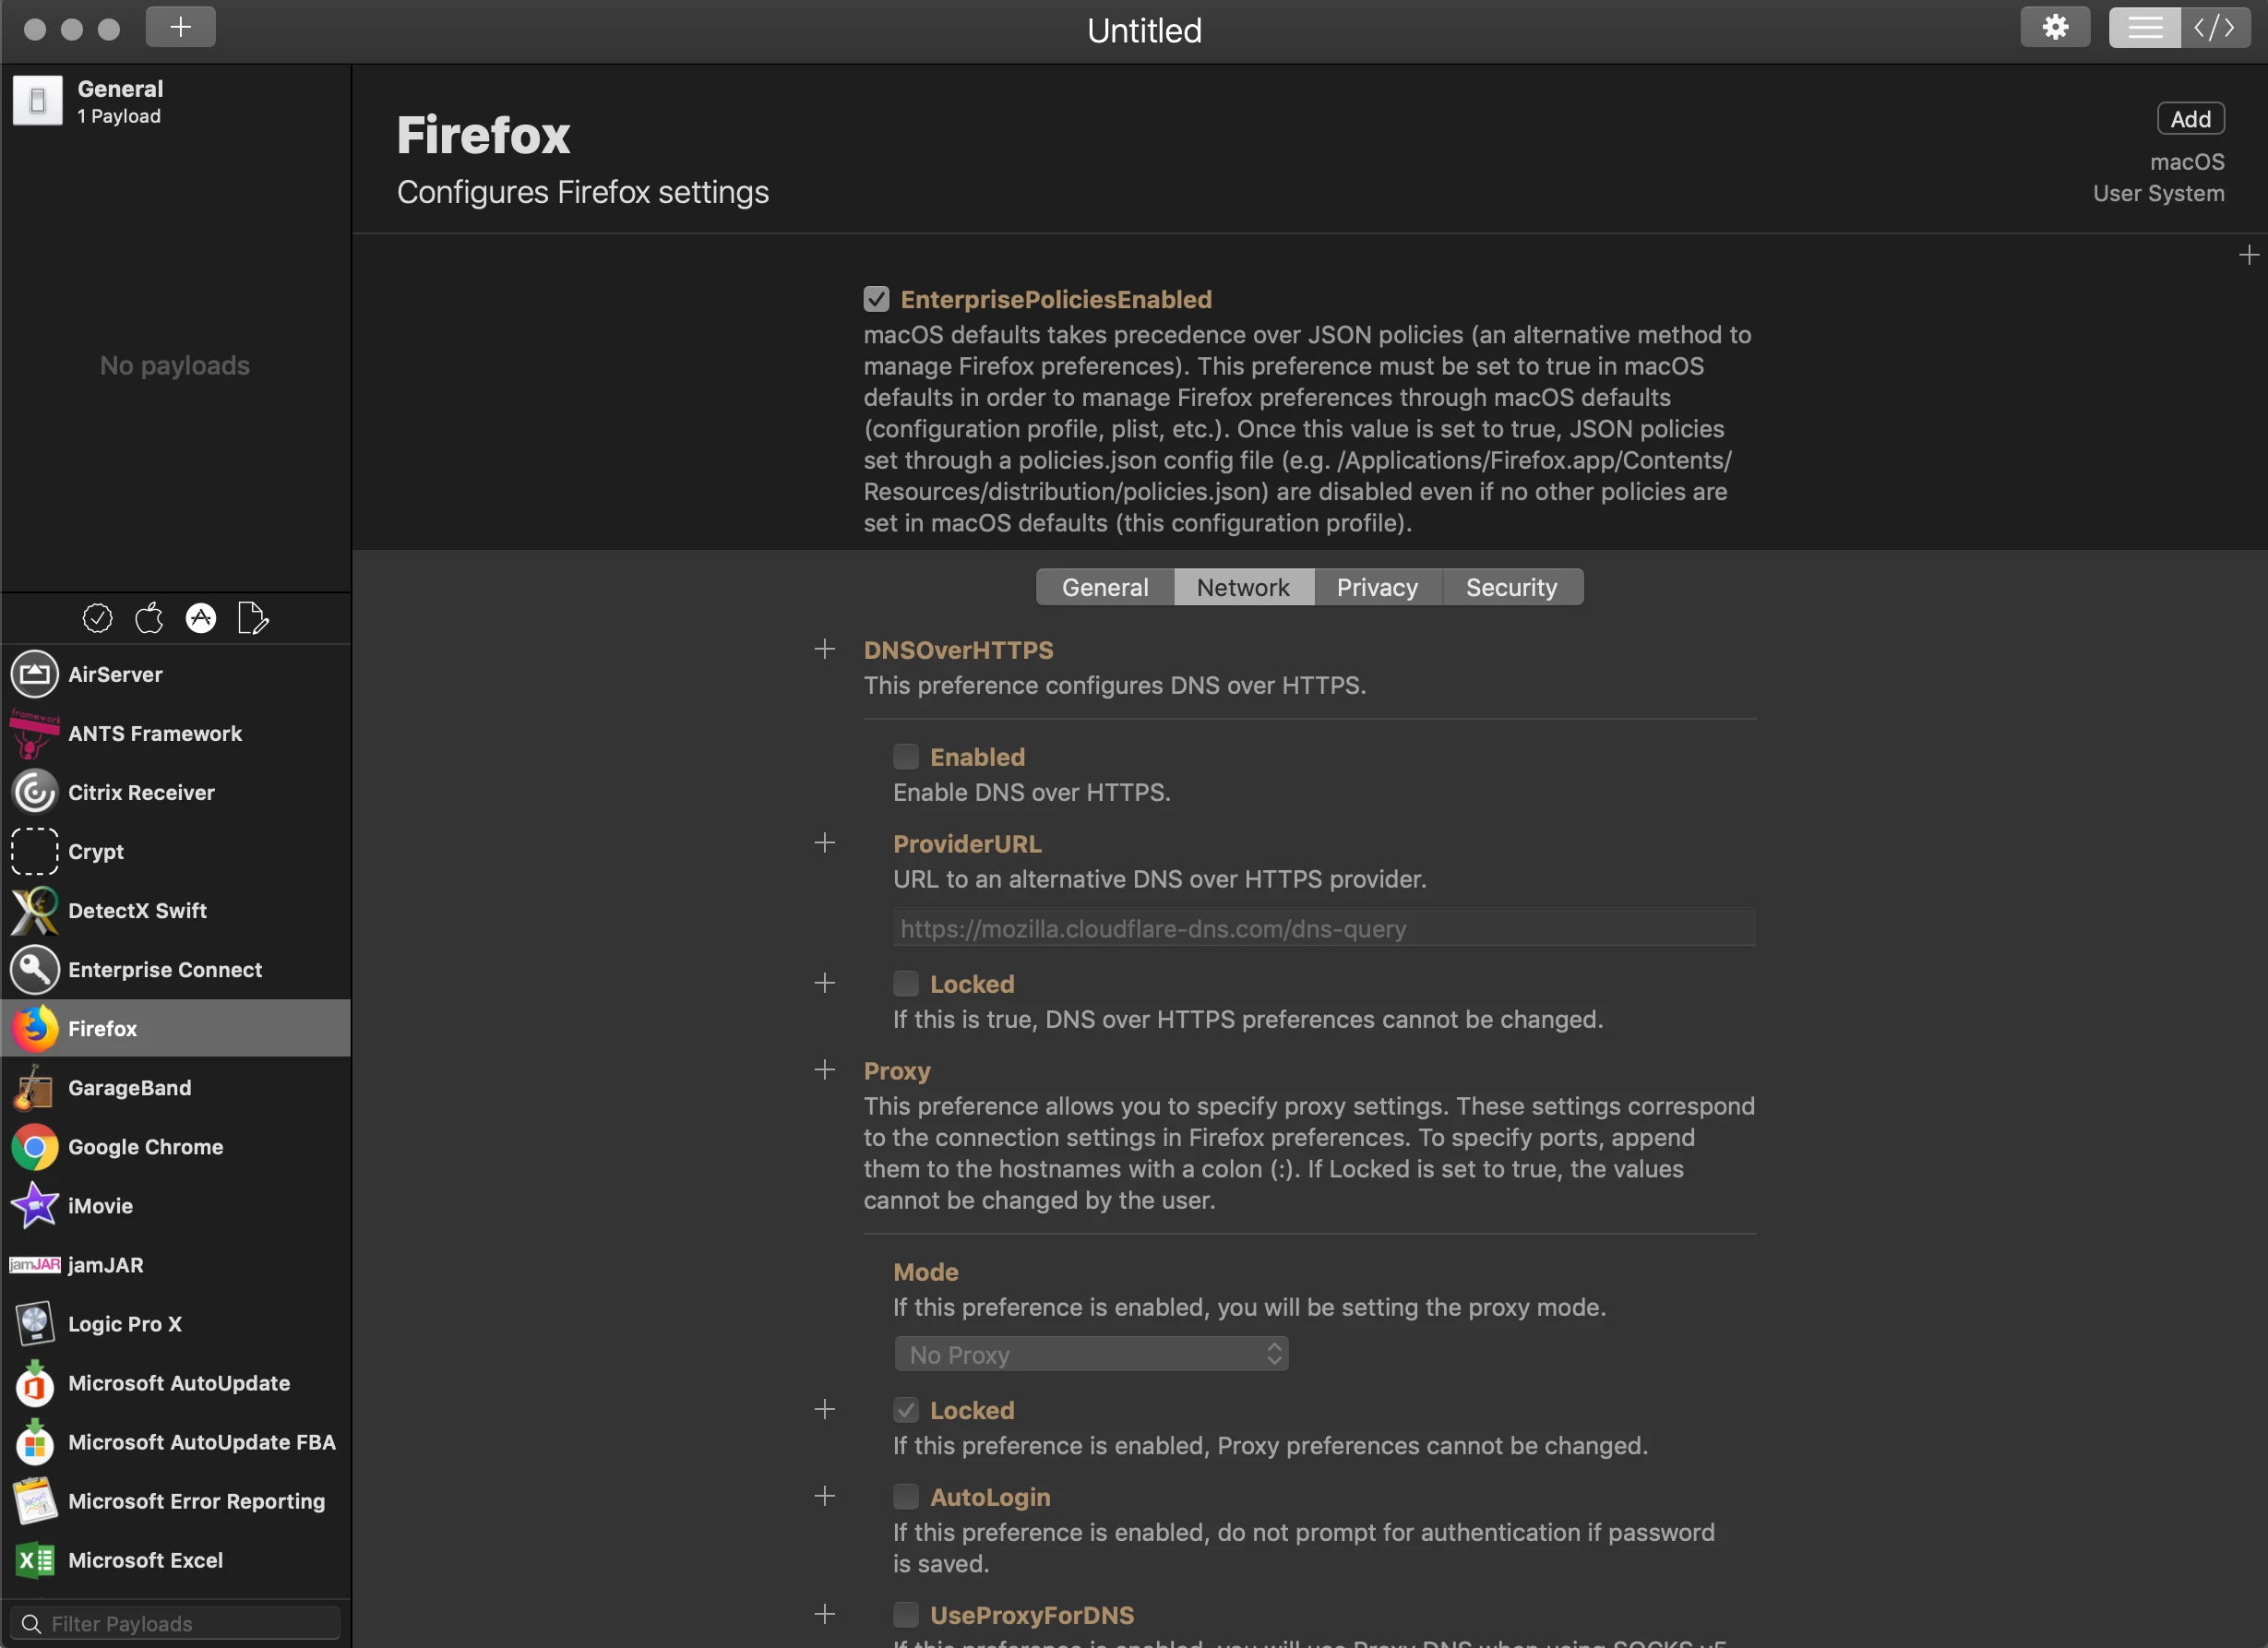The height and width of the screenshot is (1648, 2268).
Task: Enable the DNS over HTTPS Enabled checkbox
Action: 905,757
